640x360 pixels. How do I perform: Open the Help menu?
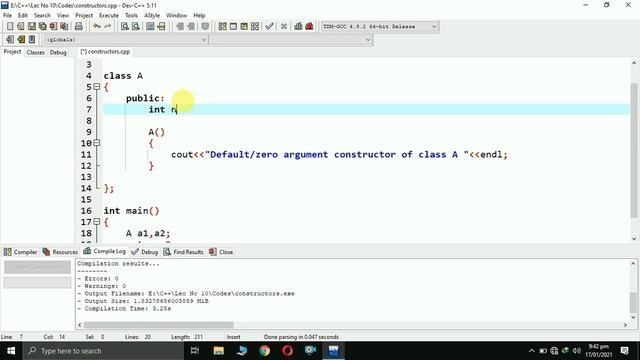[199, 16]
